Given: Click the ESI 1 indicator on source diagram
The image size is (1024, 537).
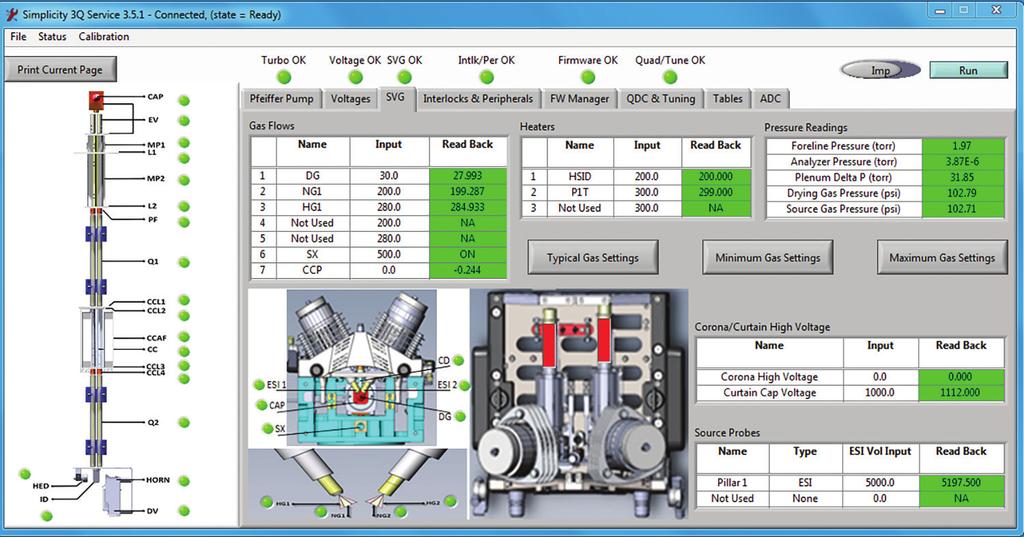Looking at the screenshot, I should point(259,385).
